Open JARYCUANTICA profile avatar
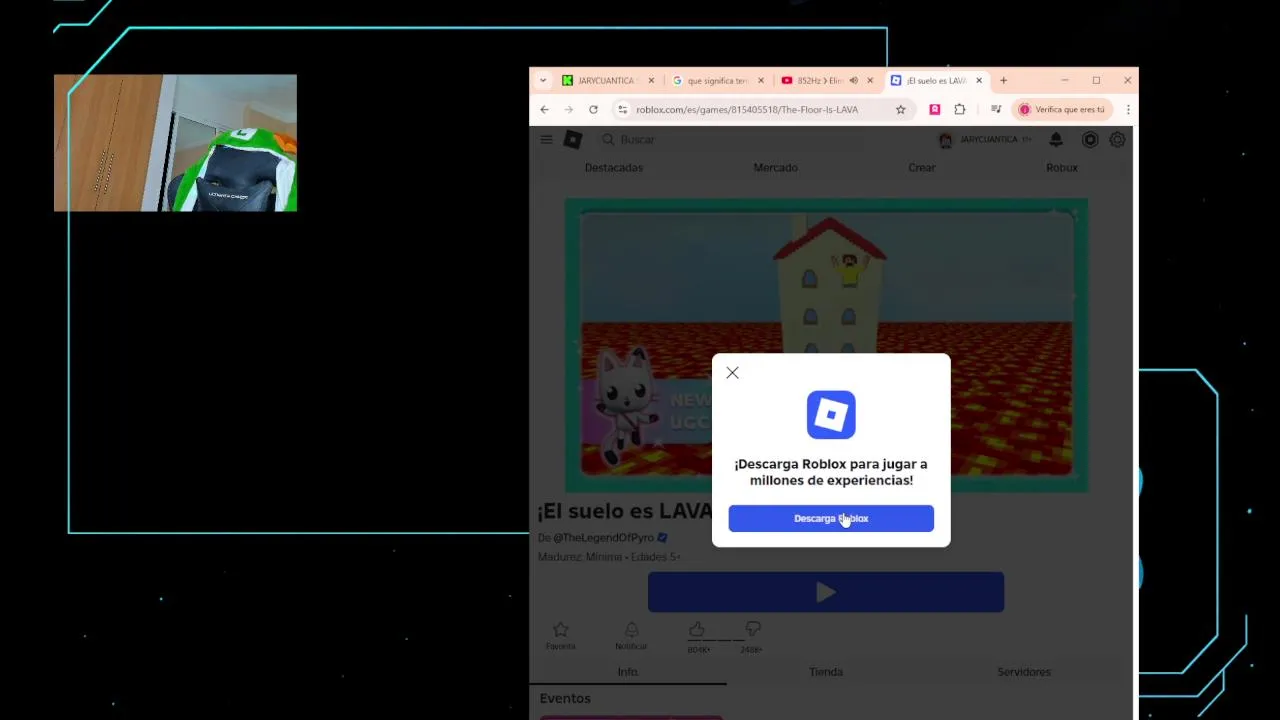1280x720 pixels. pos(945,140)
